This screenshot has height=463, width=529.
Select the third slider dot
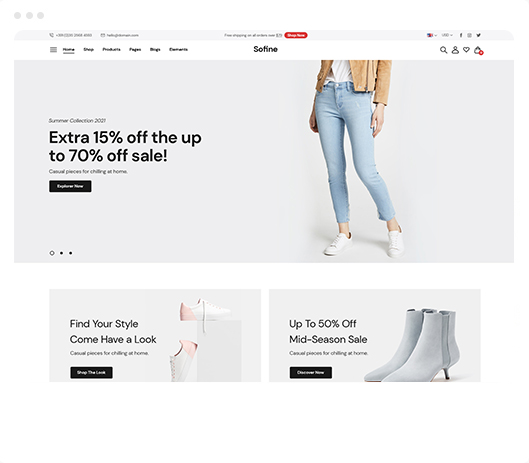(71, 253)
